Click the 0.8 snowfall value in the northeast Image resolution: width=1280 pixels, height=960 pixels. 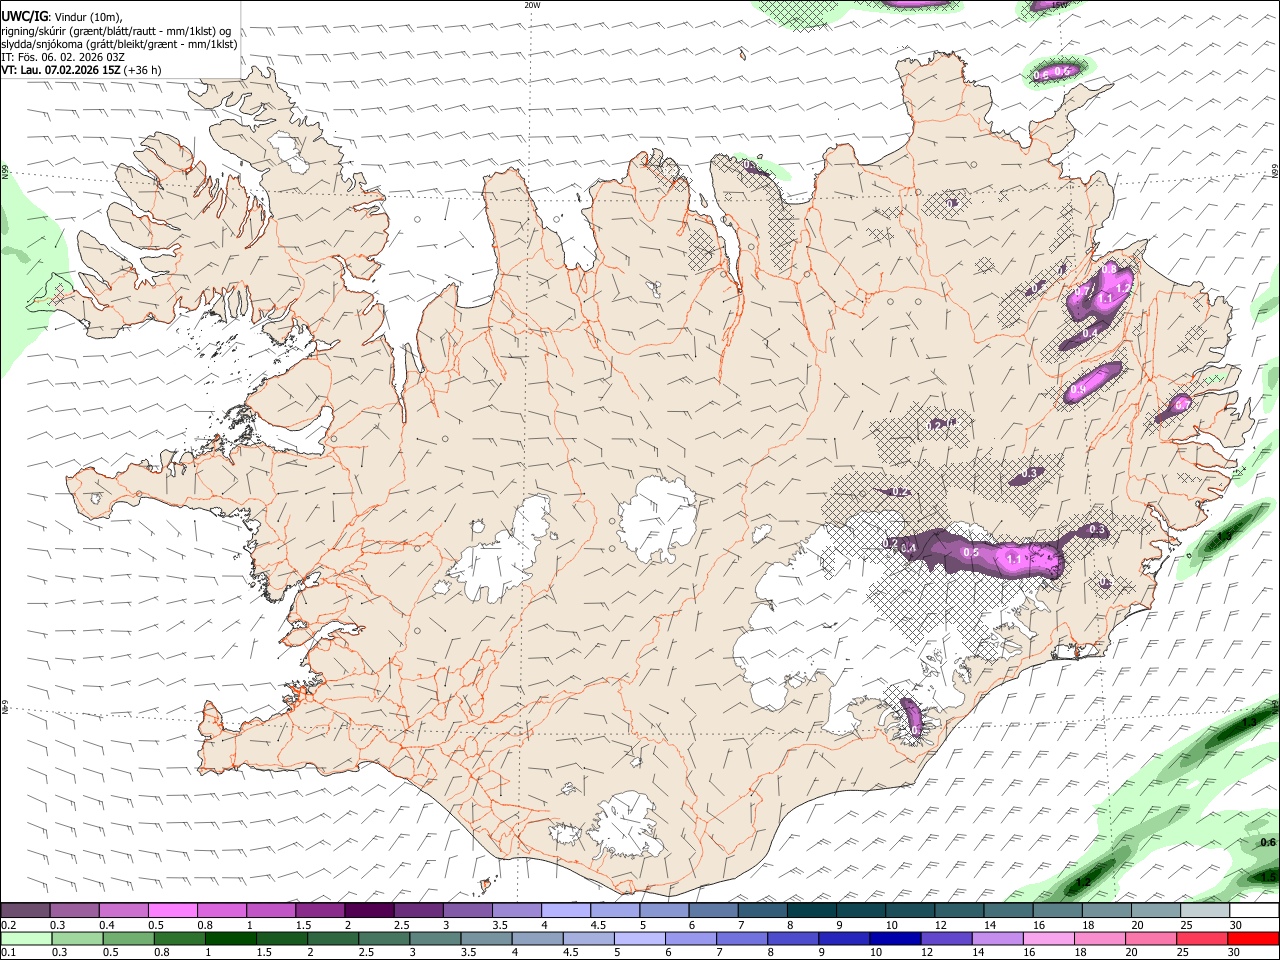(1108, 270)
